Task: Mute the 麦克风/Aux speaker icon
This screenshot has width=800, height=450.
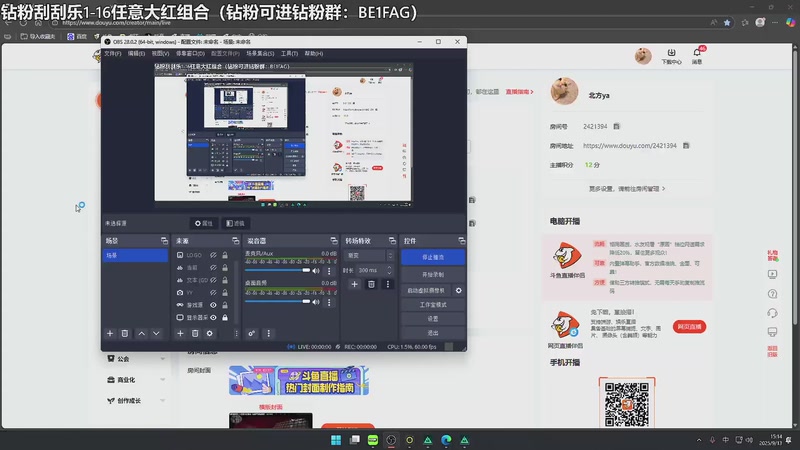Action: coord(316,271)
